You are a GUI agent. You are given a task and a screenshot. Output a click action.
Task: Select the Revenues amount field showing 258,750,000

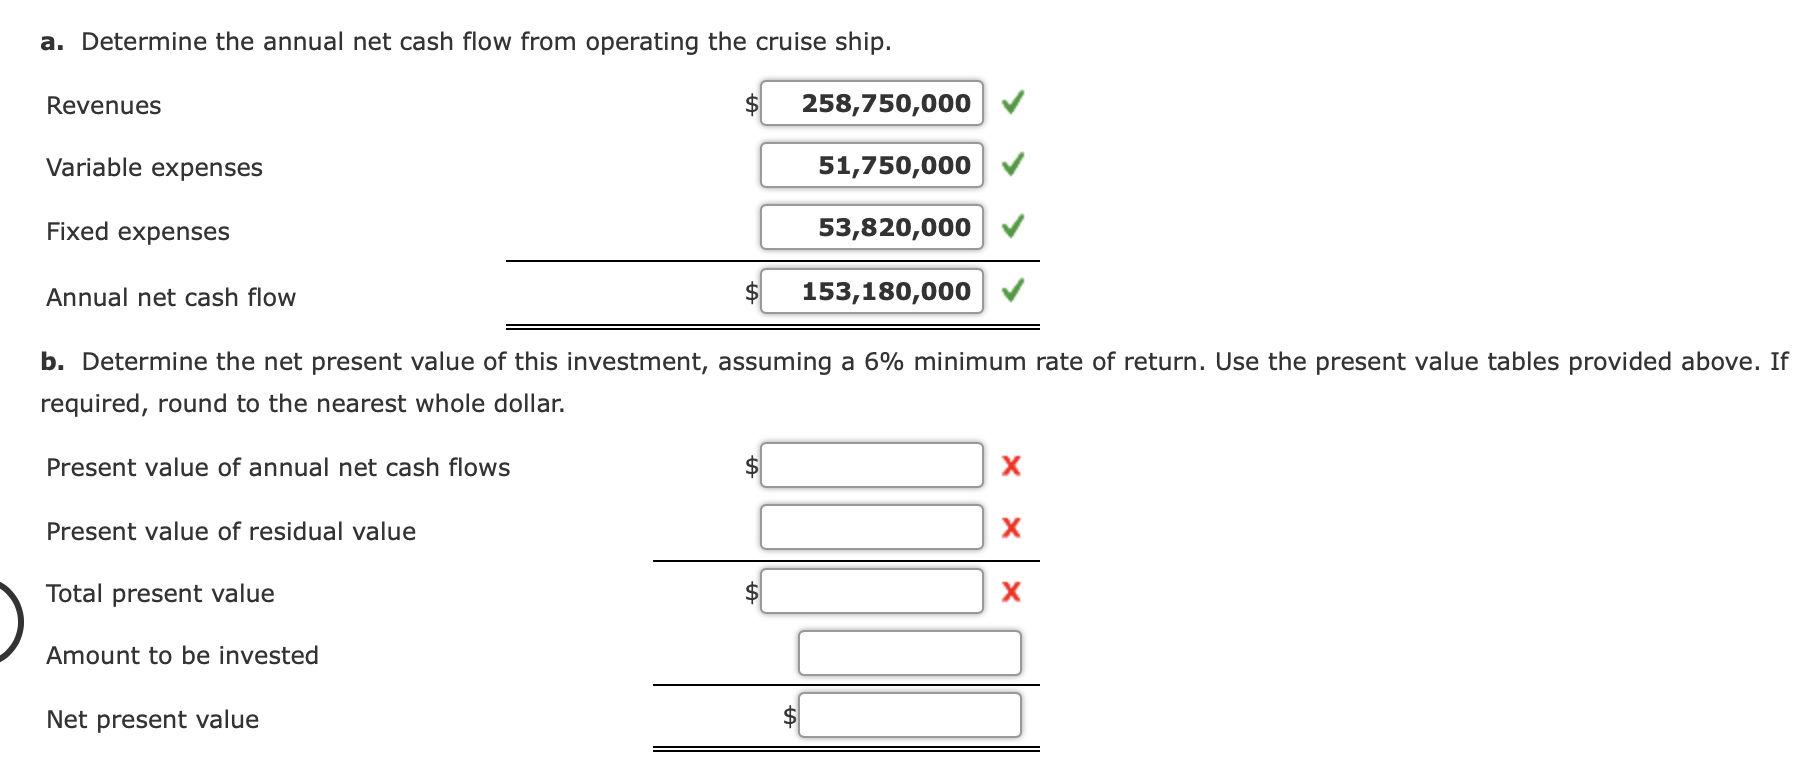[x=871, y=103]
